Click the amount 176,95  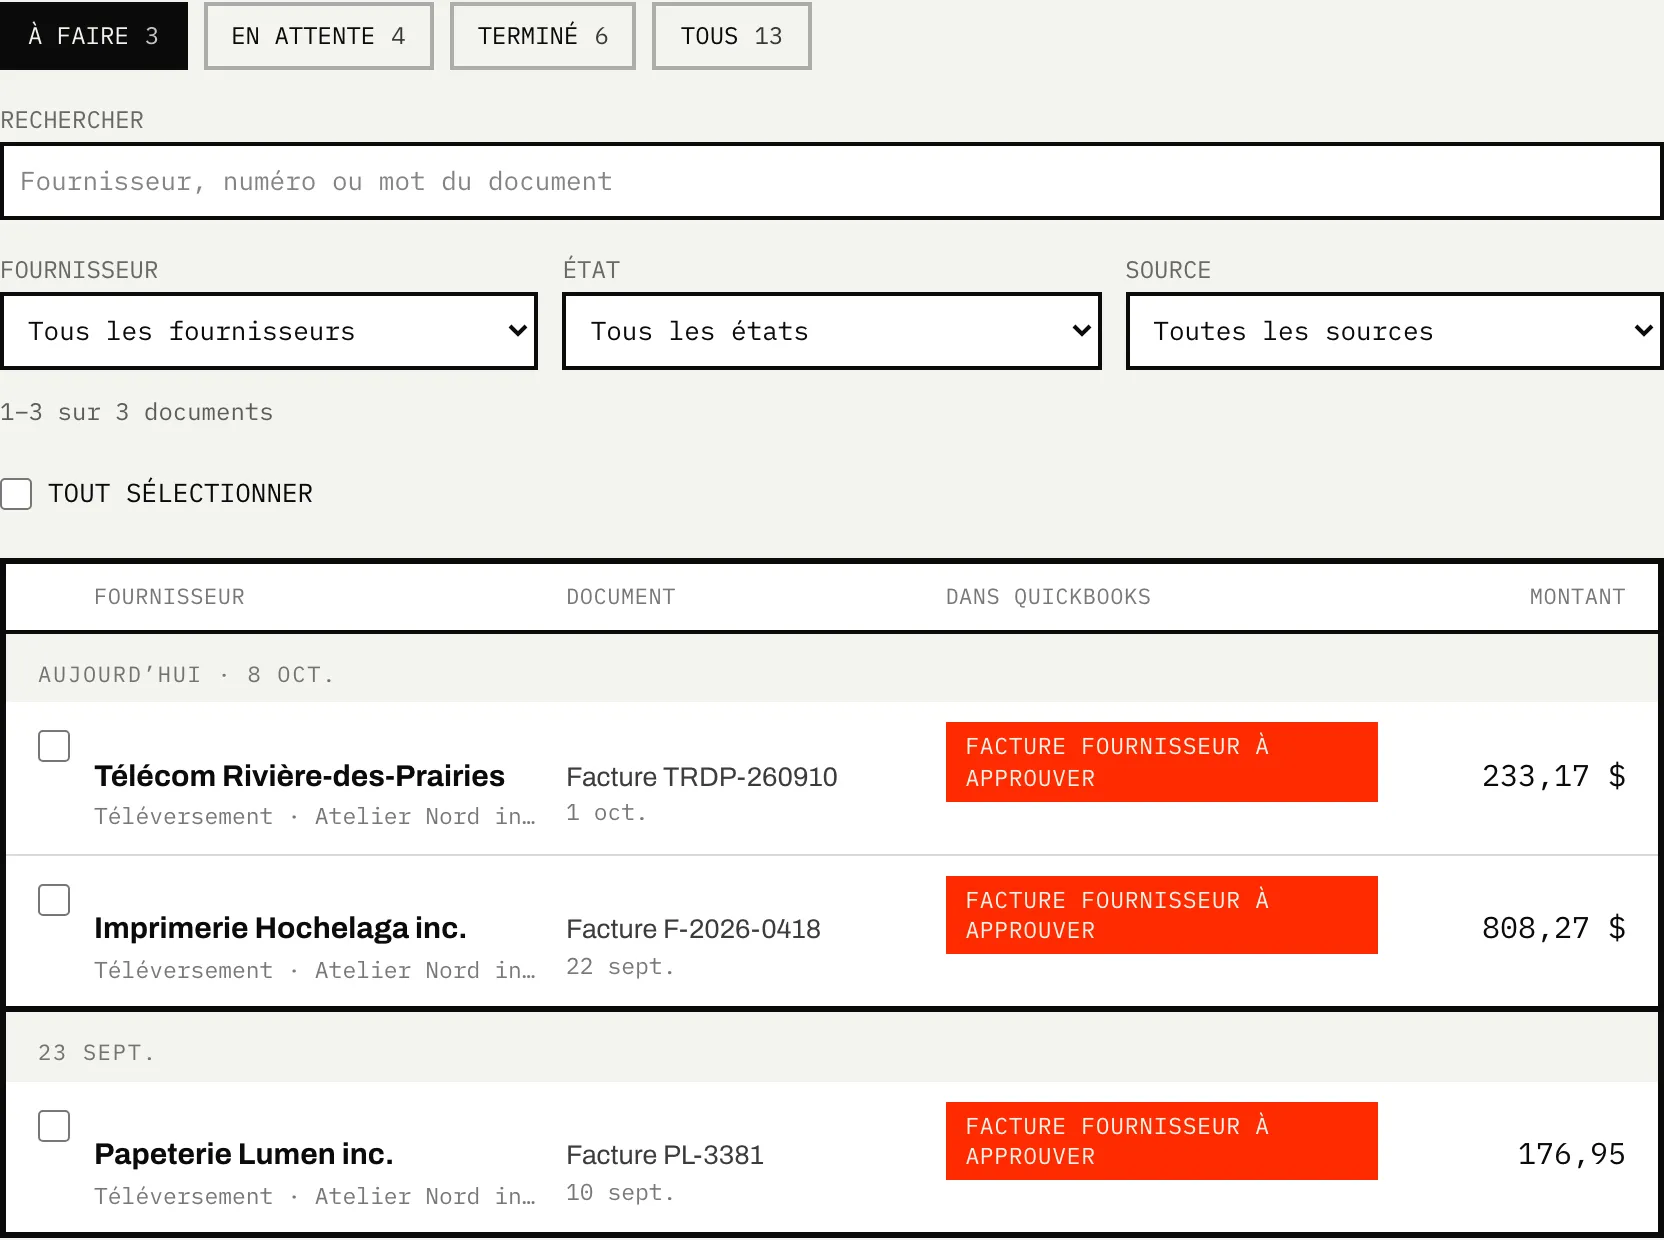click(x=1571, y=1154)
